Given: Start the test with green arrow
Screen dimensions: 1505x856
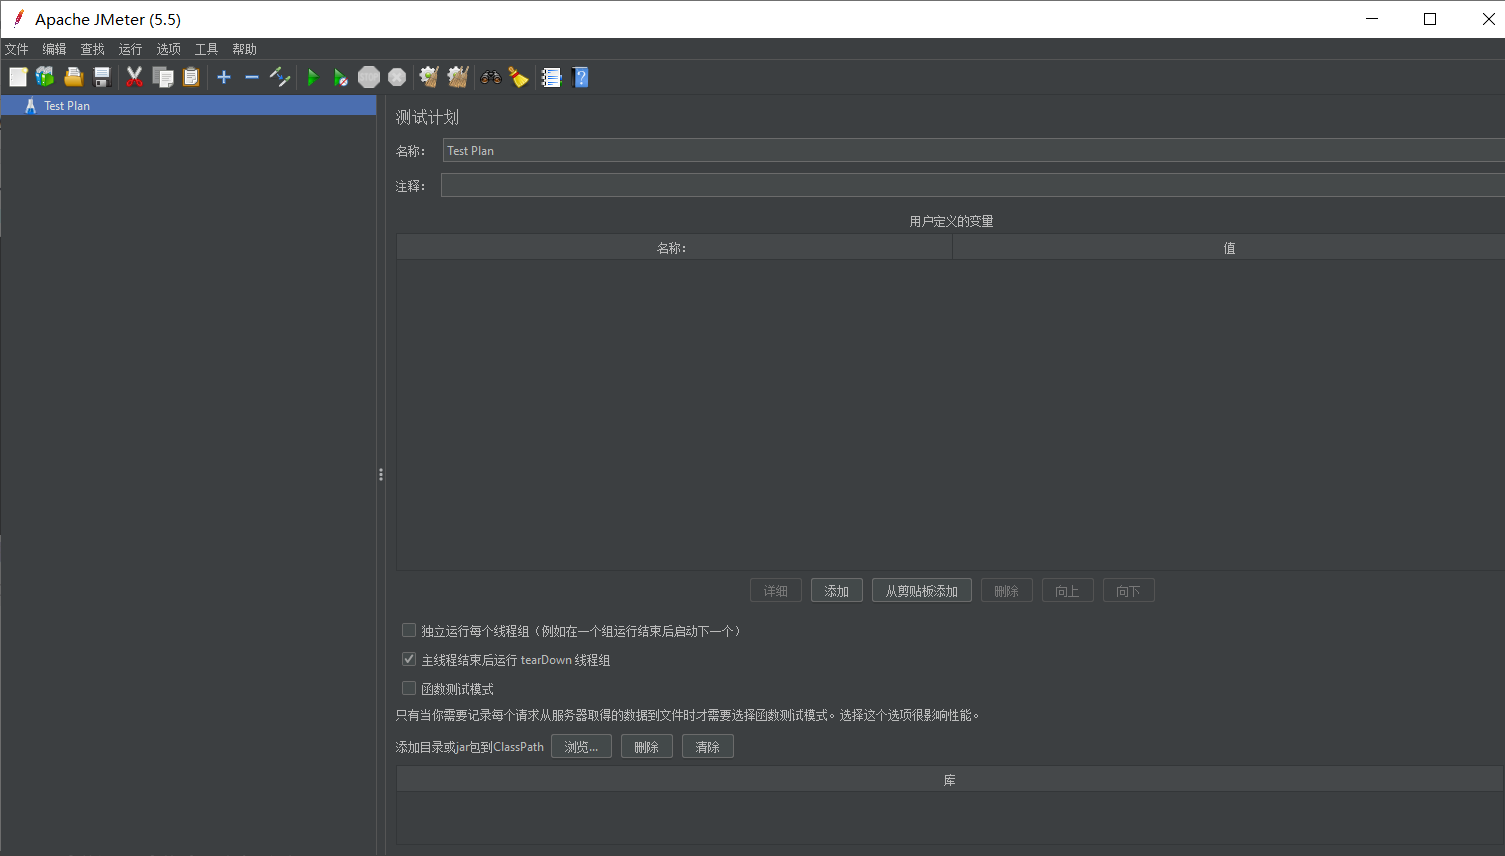Looking at the screenshot, I should (x=312, y=77).
